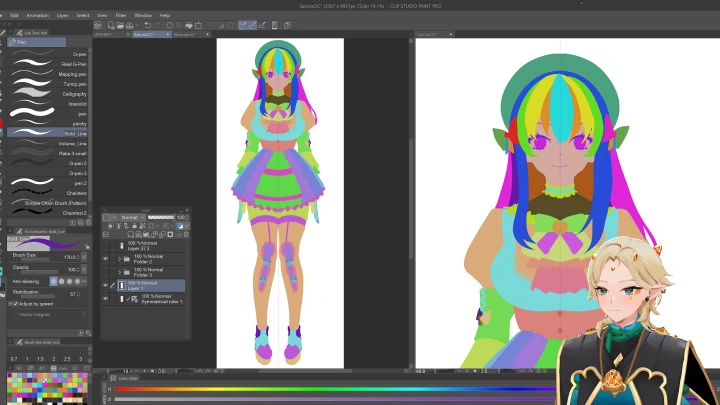Screen dimensions: 720x405
Task: Toggle the Lock Layer icon
Action: click(x=135, y=226)
